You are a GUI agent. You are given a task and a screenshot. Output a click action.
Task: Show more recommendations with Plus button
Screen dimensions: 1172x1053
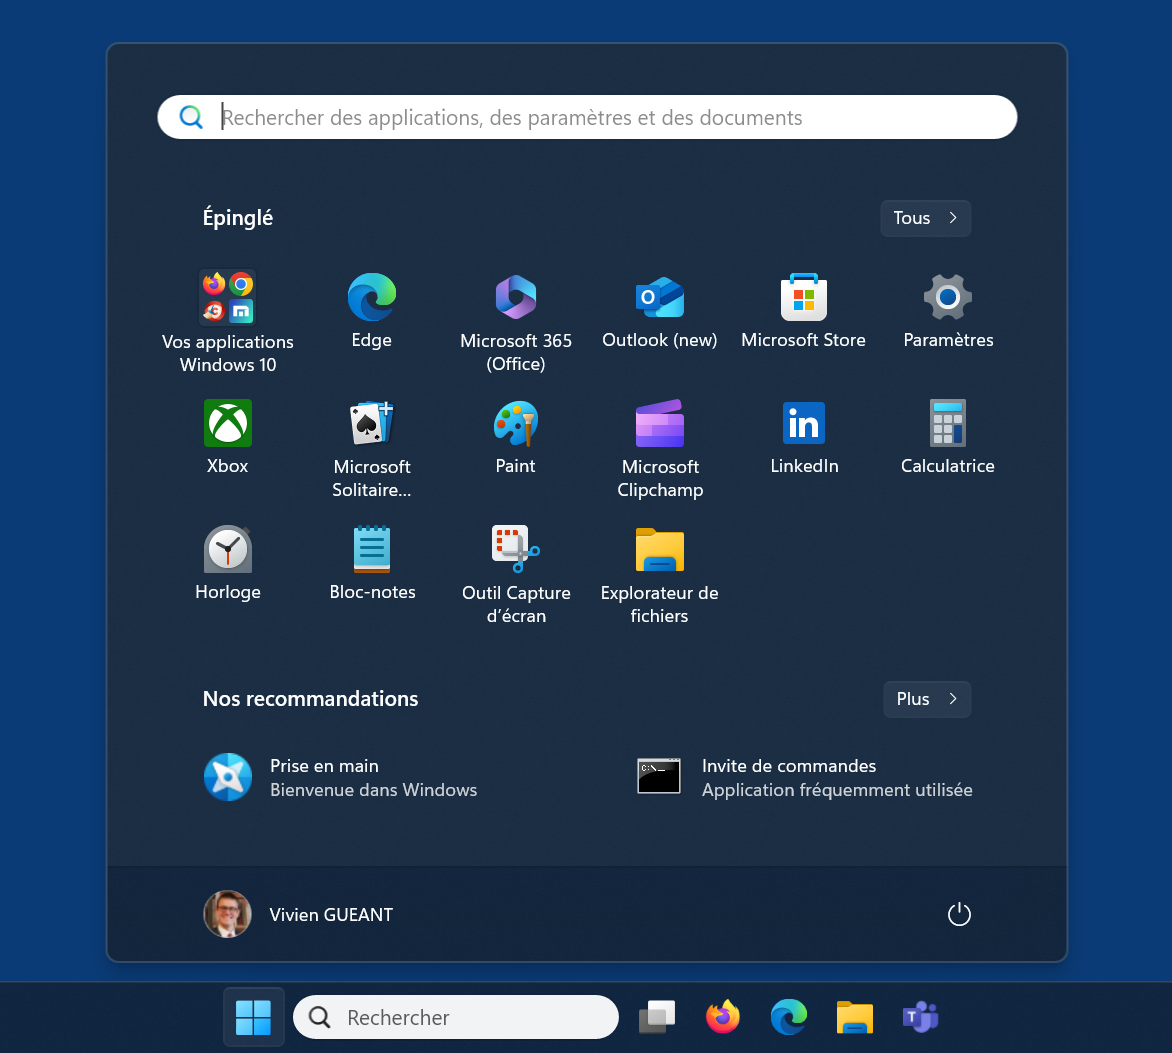click(x=927, y=700)
